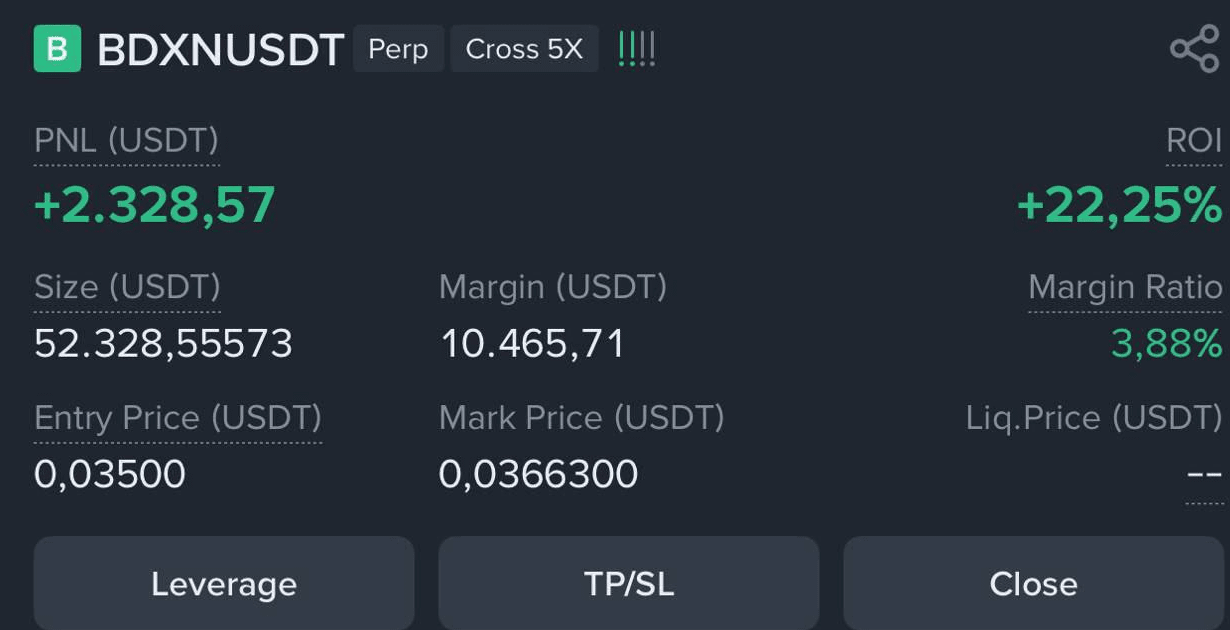Screen dimensions: 1230x630
Task: Tap the 3,88% margin ratio value
Action: 1166,344
